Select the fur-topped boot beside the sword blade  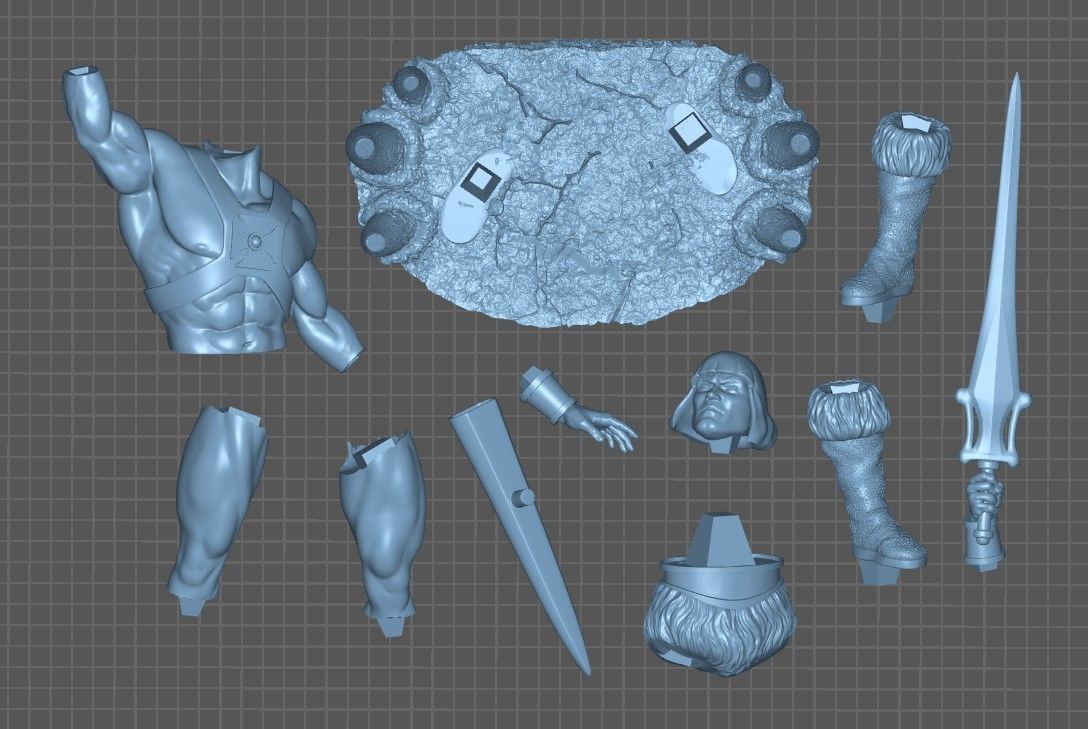894,218
